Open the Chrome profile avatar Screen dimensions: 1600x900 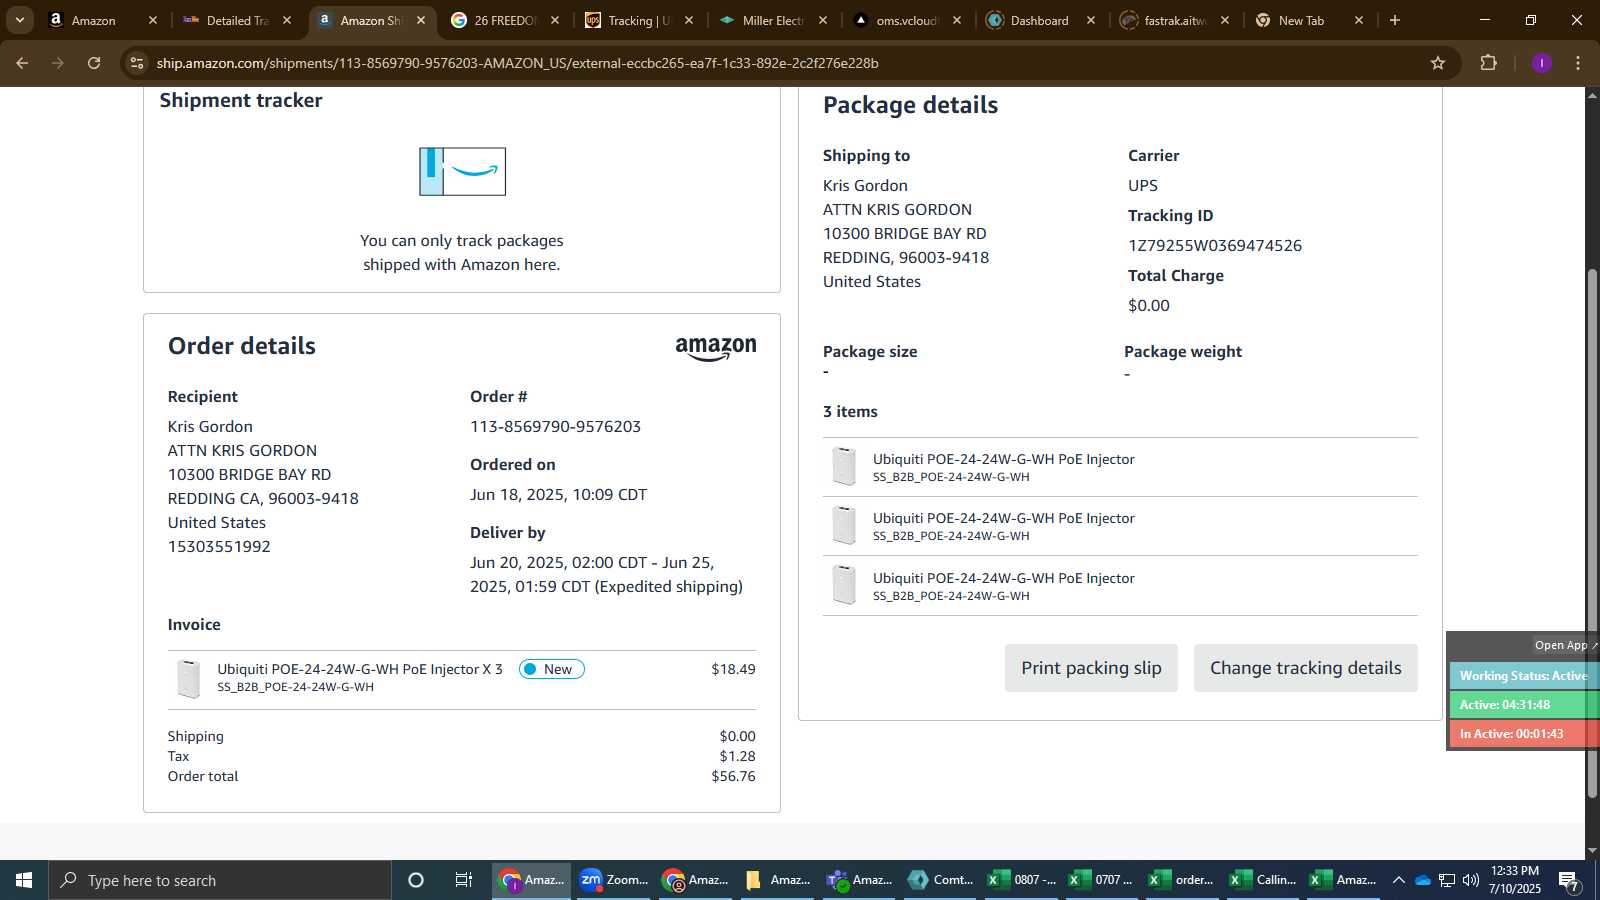pyautogui.click(x=1541, y=63)
